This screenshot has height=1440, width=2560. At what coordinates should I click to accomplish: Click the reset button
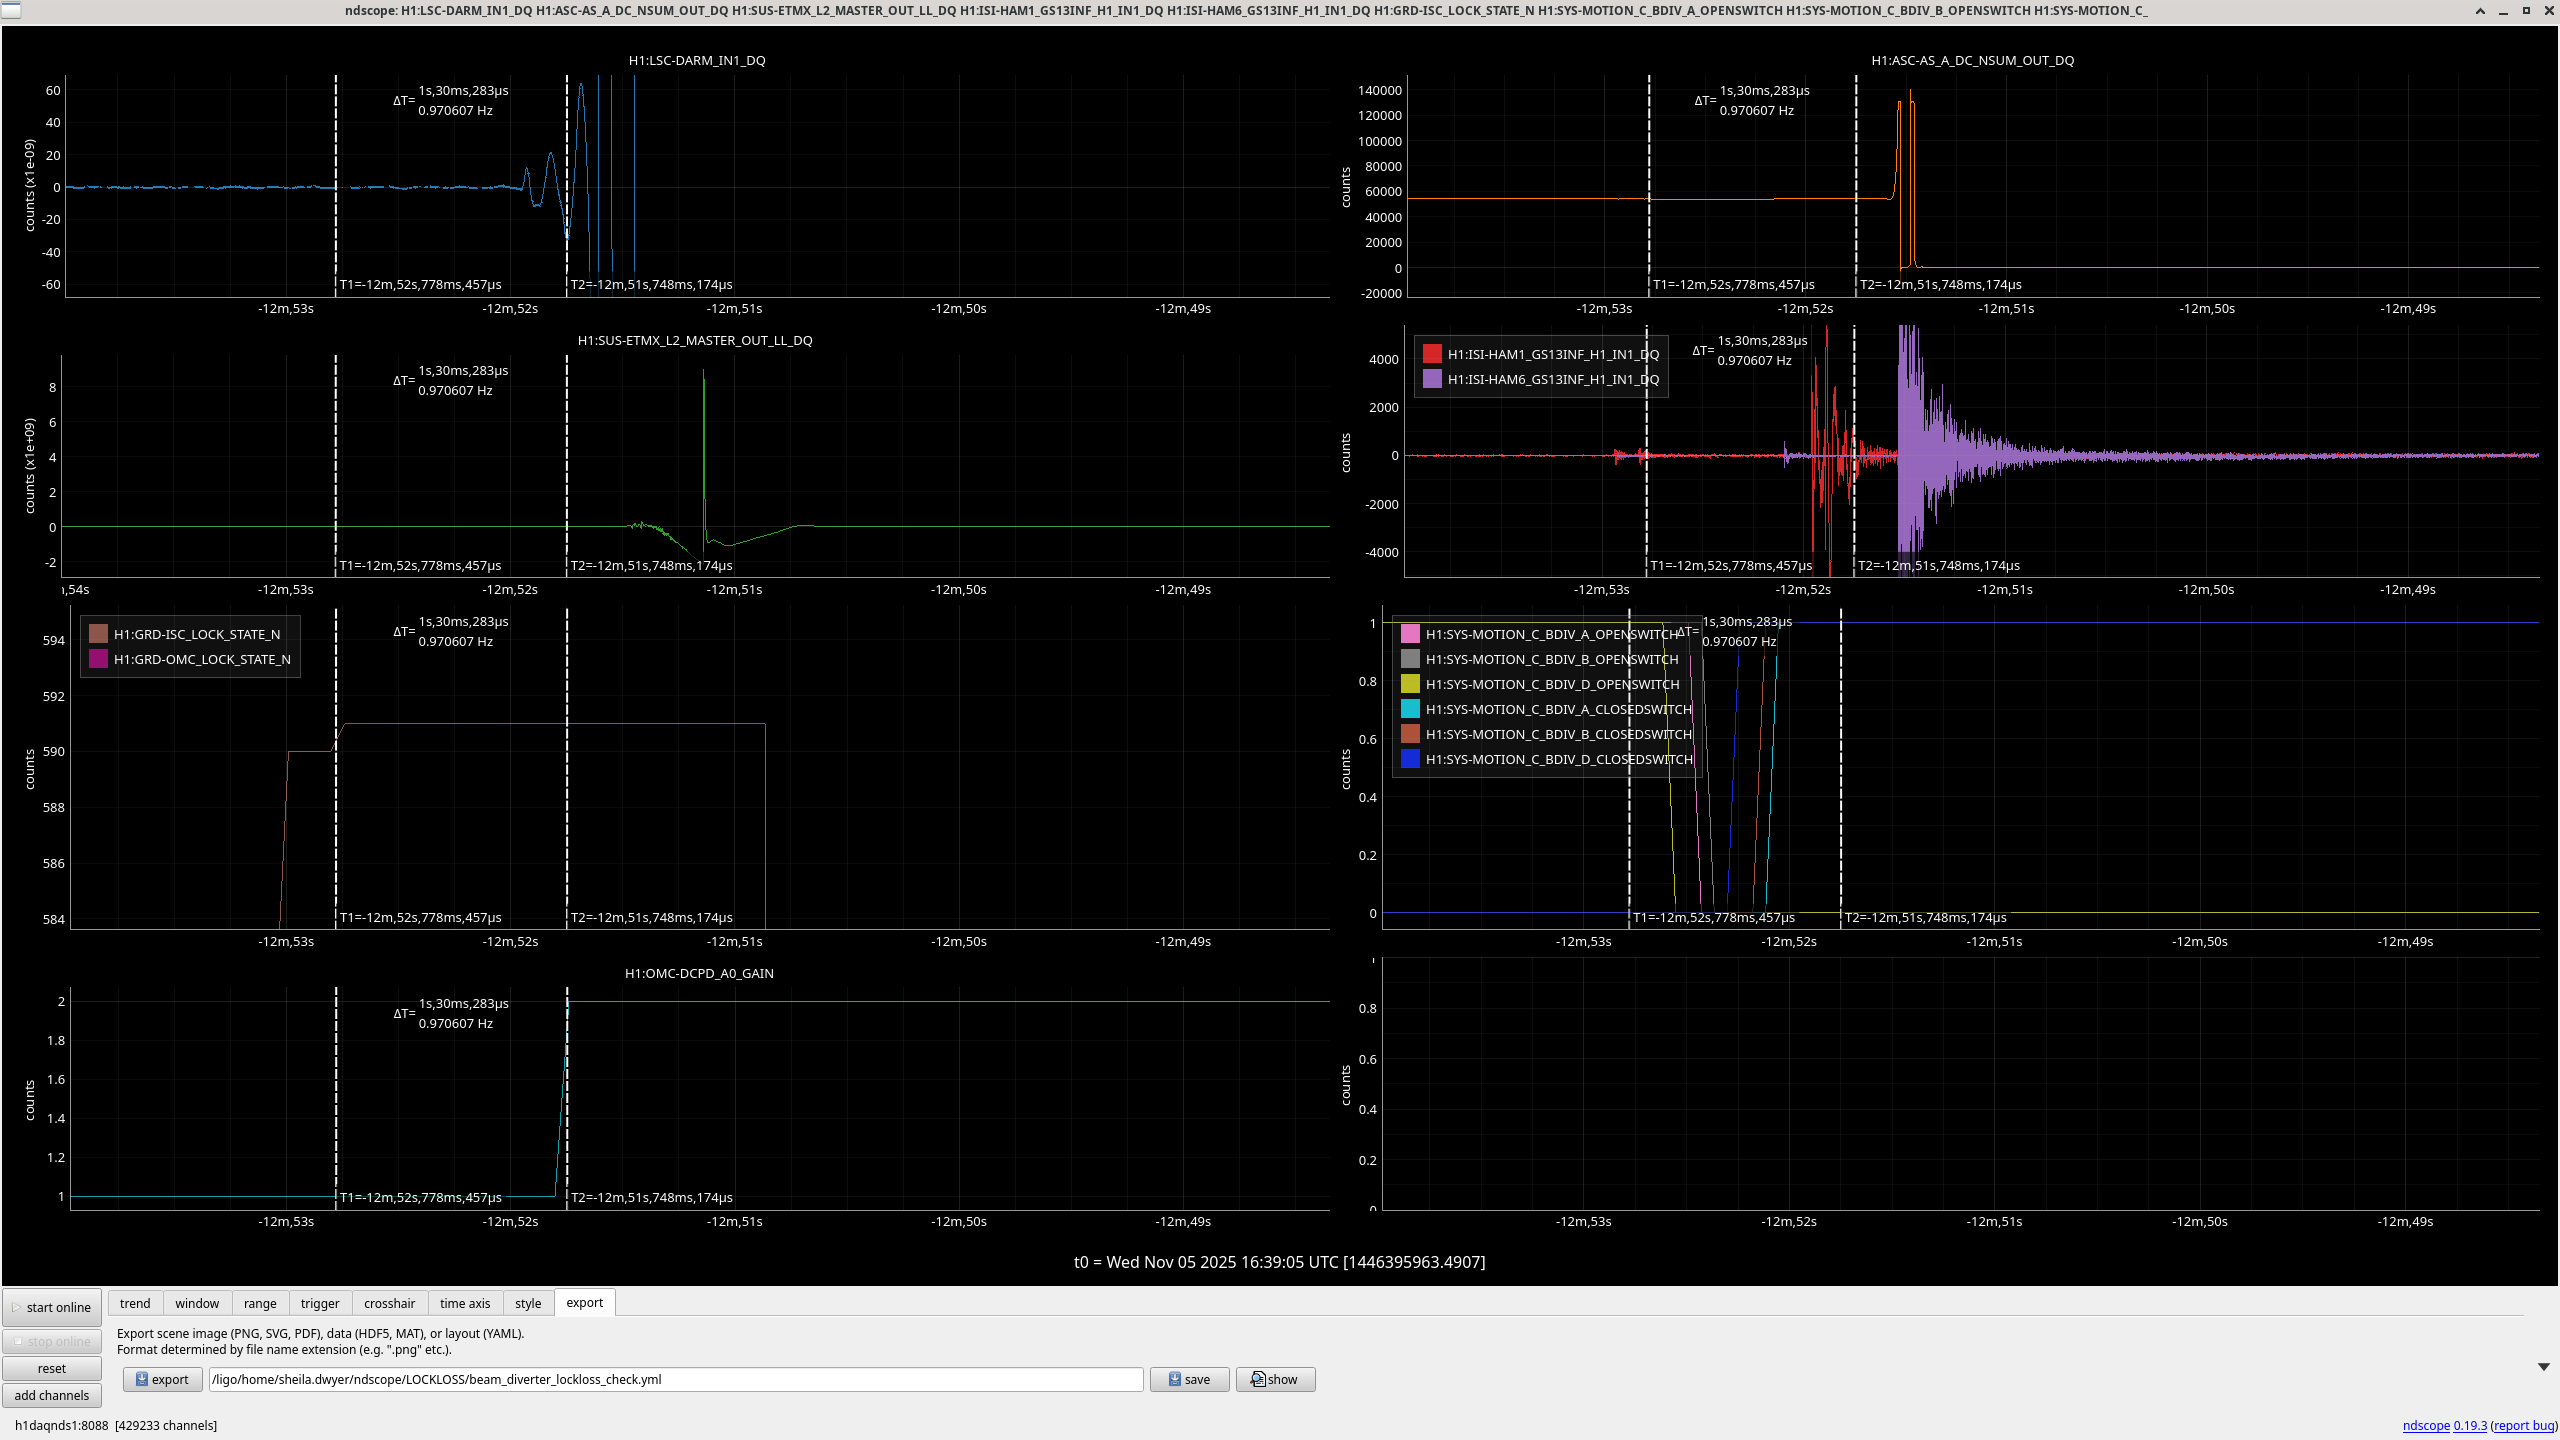(x=52, y=1368)
